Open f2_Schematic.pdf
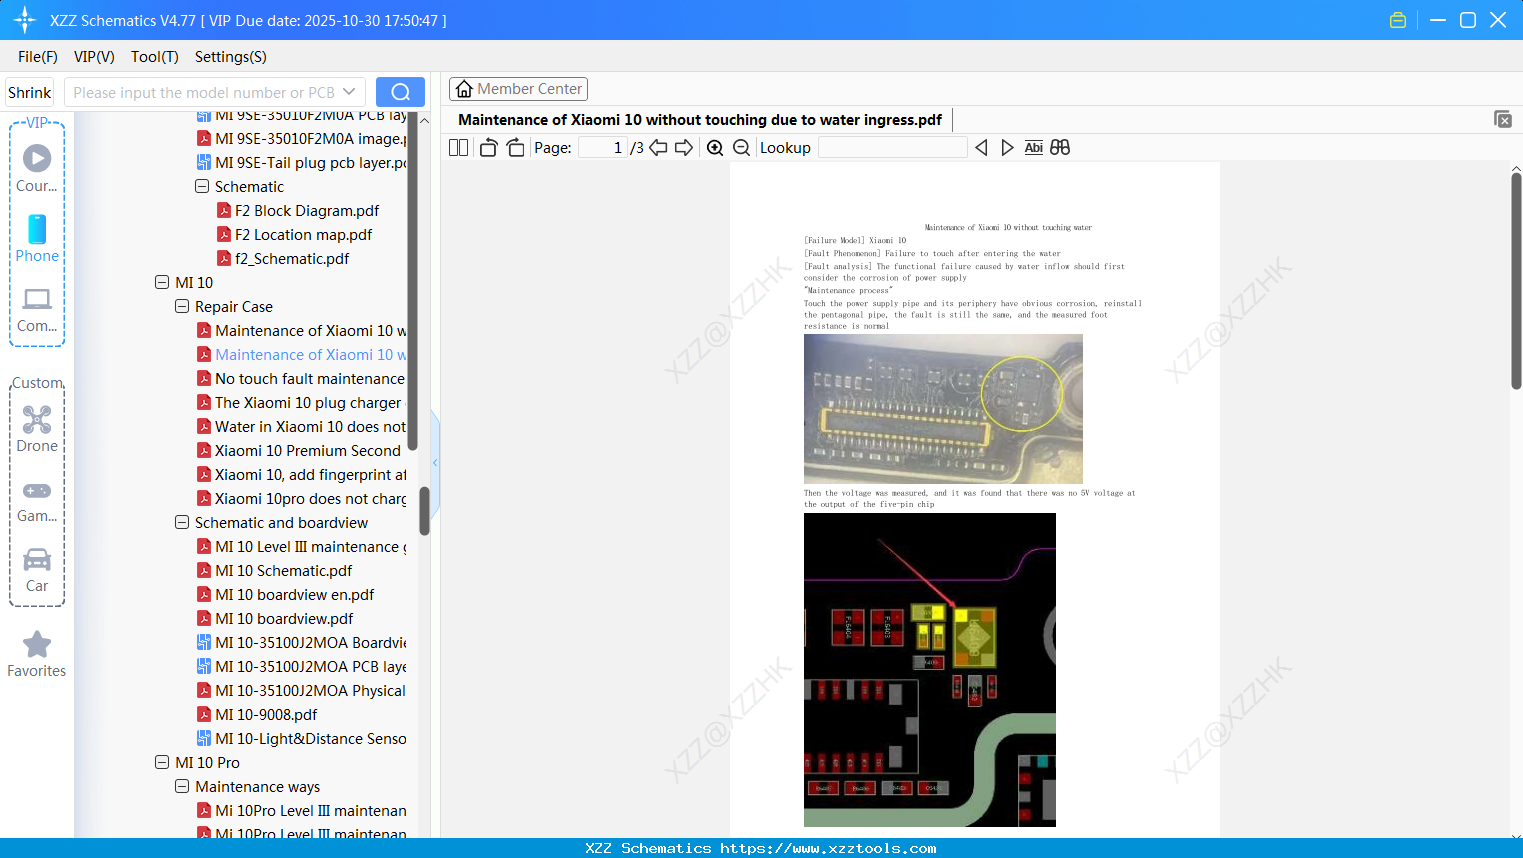 pos(292,258)
